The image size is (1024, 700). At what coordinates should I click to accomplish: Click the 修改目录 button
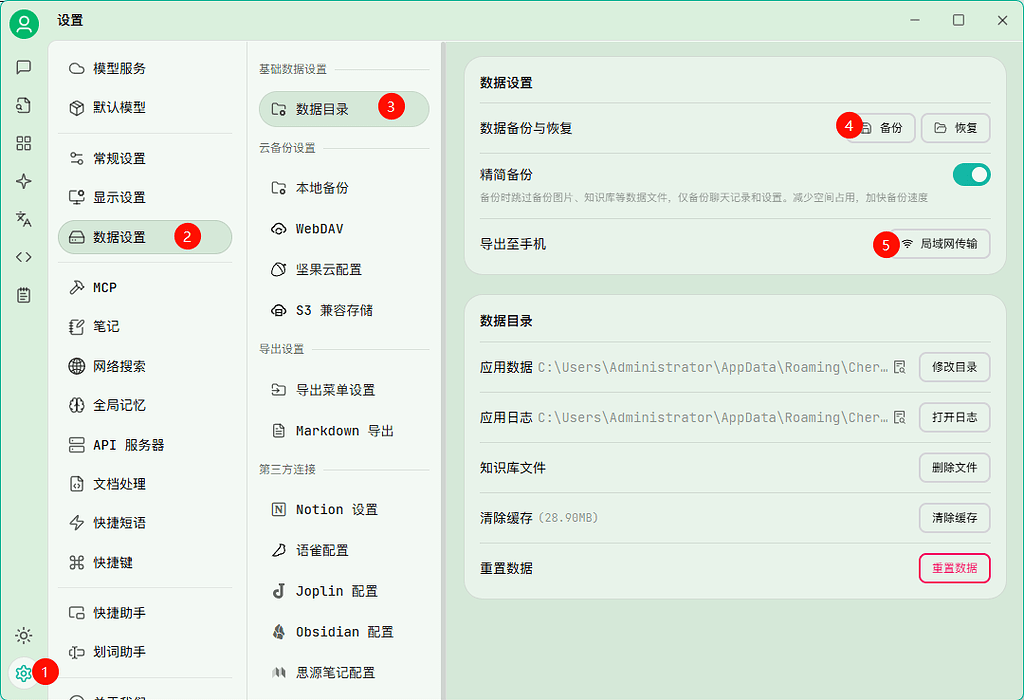pos(955,367)
